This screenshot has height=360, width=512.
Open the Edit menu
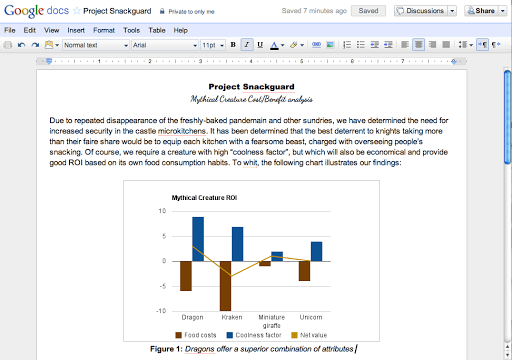pos(29,30)
